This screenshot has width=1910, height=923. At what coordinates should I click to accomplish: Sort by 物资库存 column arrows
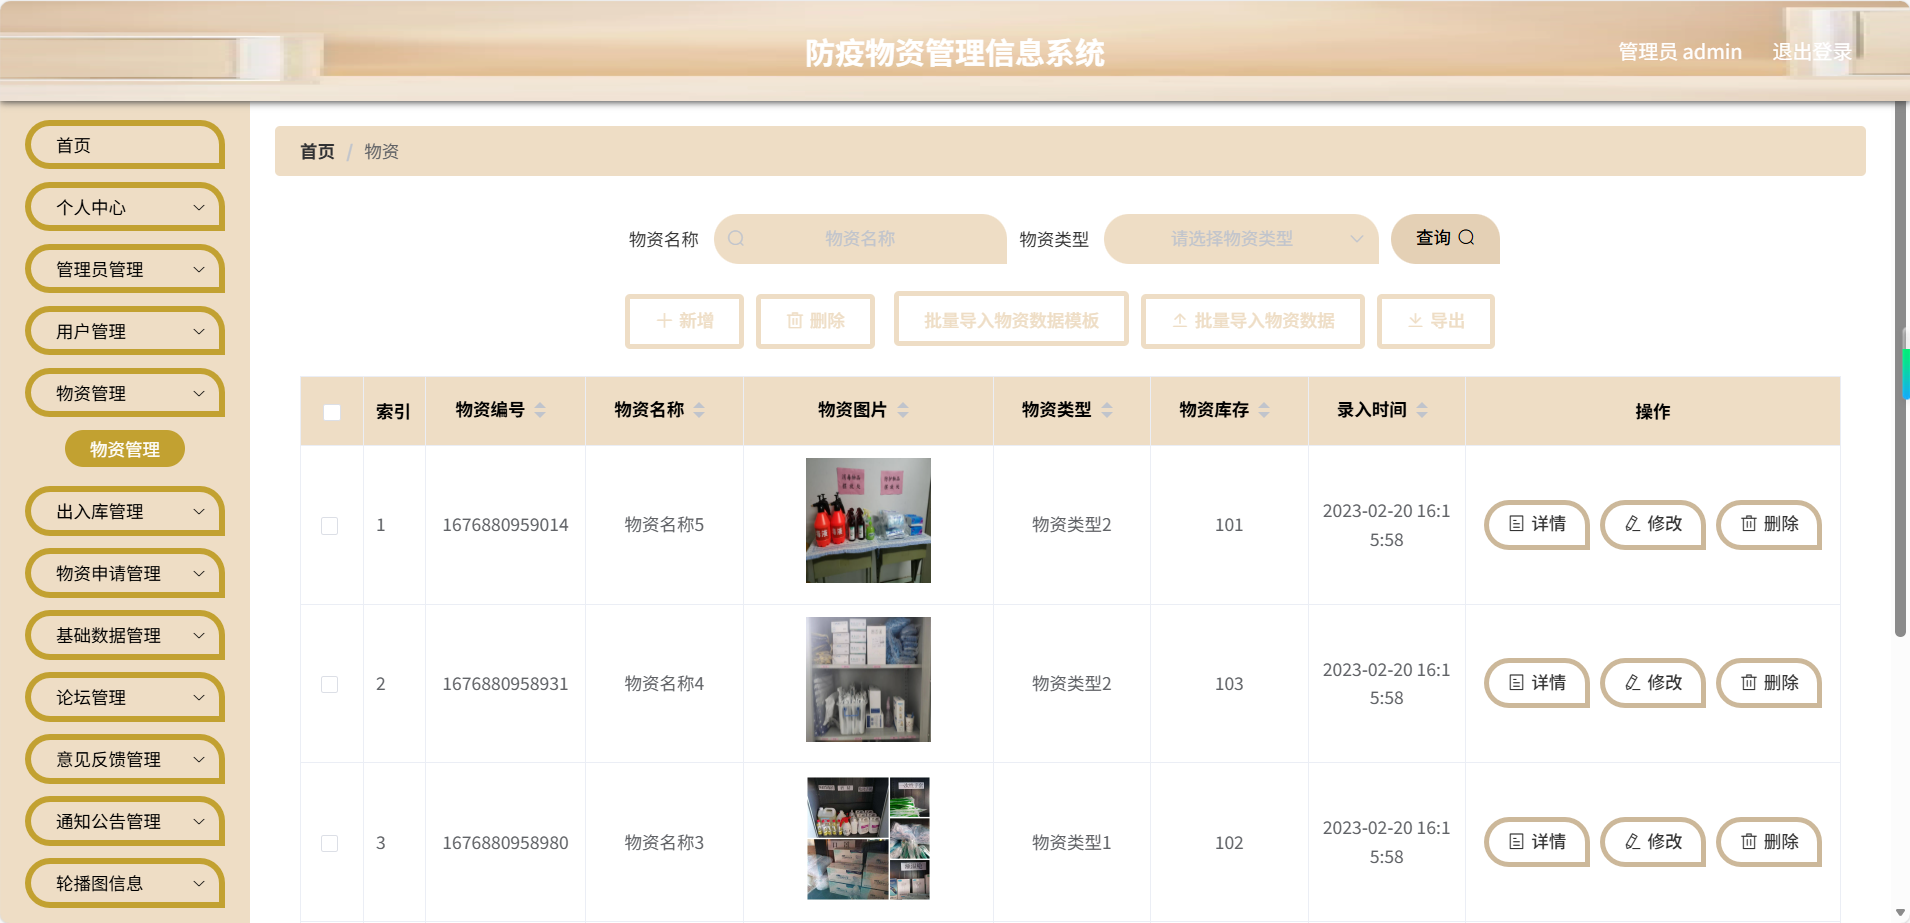click(x=1264, y=410)
